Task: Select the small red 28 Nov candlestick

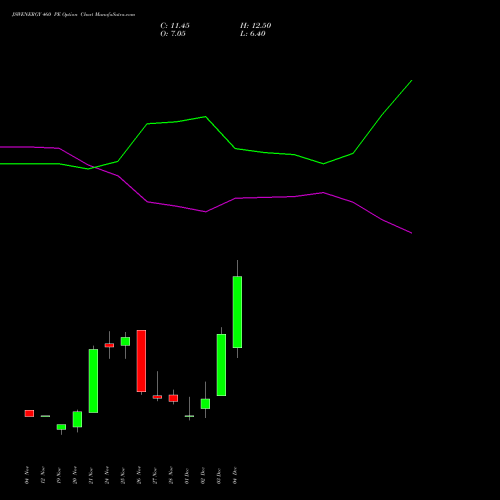Action: pos(173,398)
